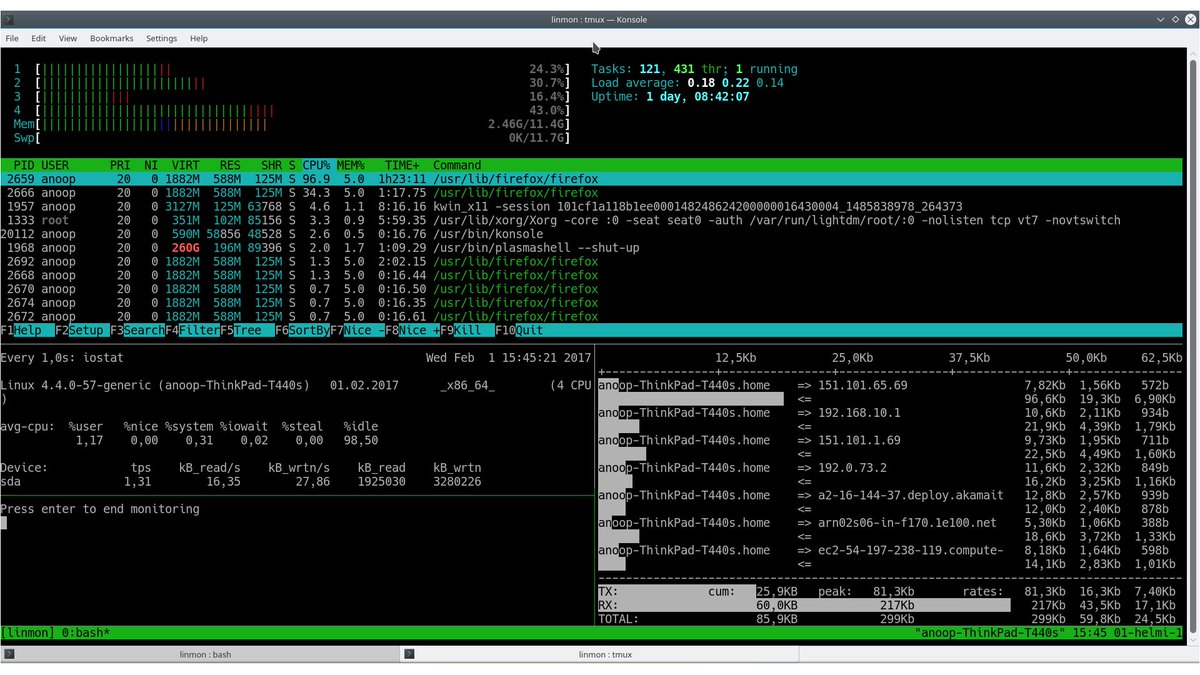Select firefox process row PID 2692
1200x675 pixels.
pos(591,262)
